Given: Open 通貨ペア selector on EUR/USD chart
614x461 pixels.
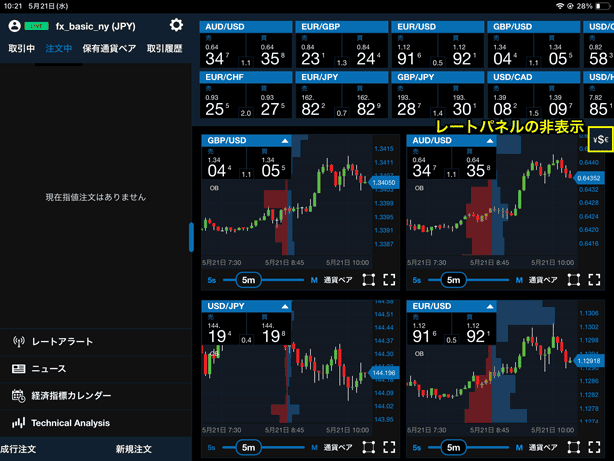Looking at the screenshot, I should tap(543, 447).
